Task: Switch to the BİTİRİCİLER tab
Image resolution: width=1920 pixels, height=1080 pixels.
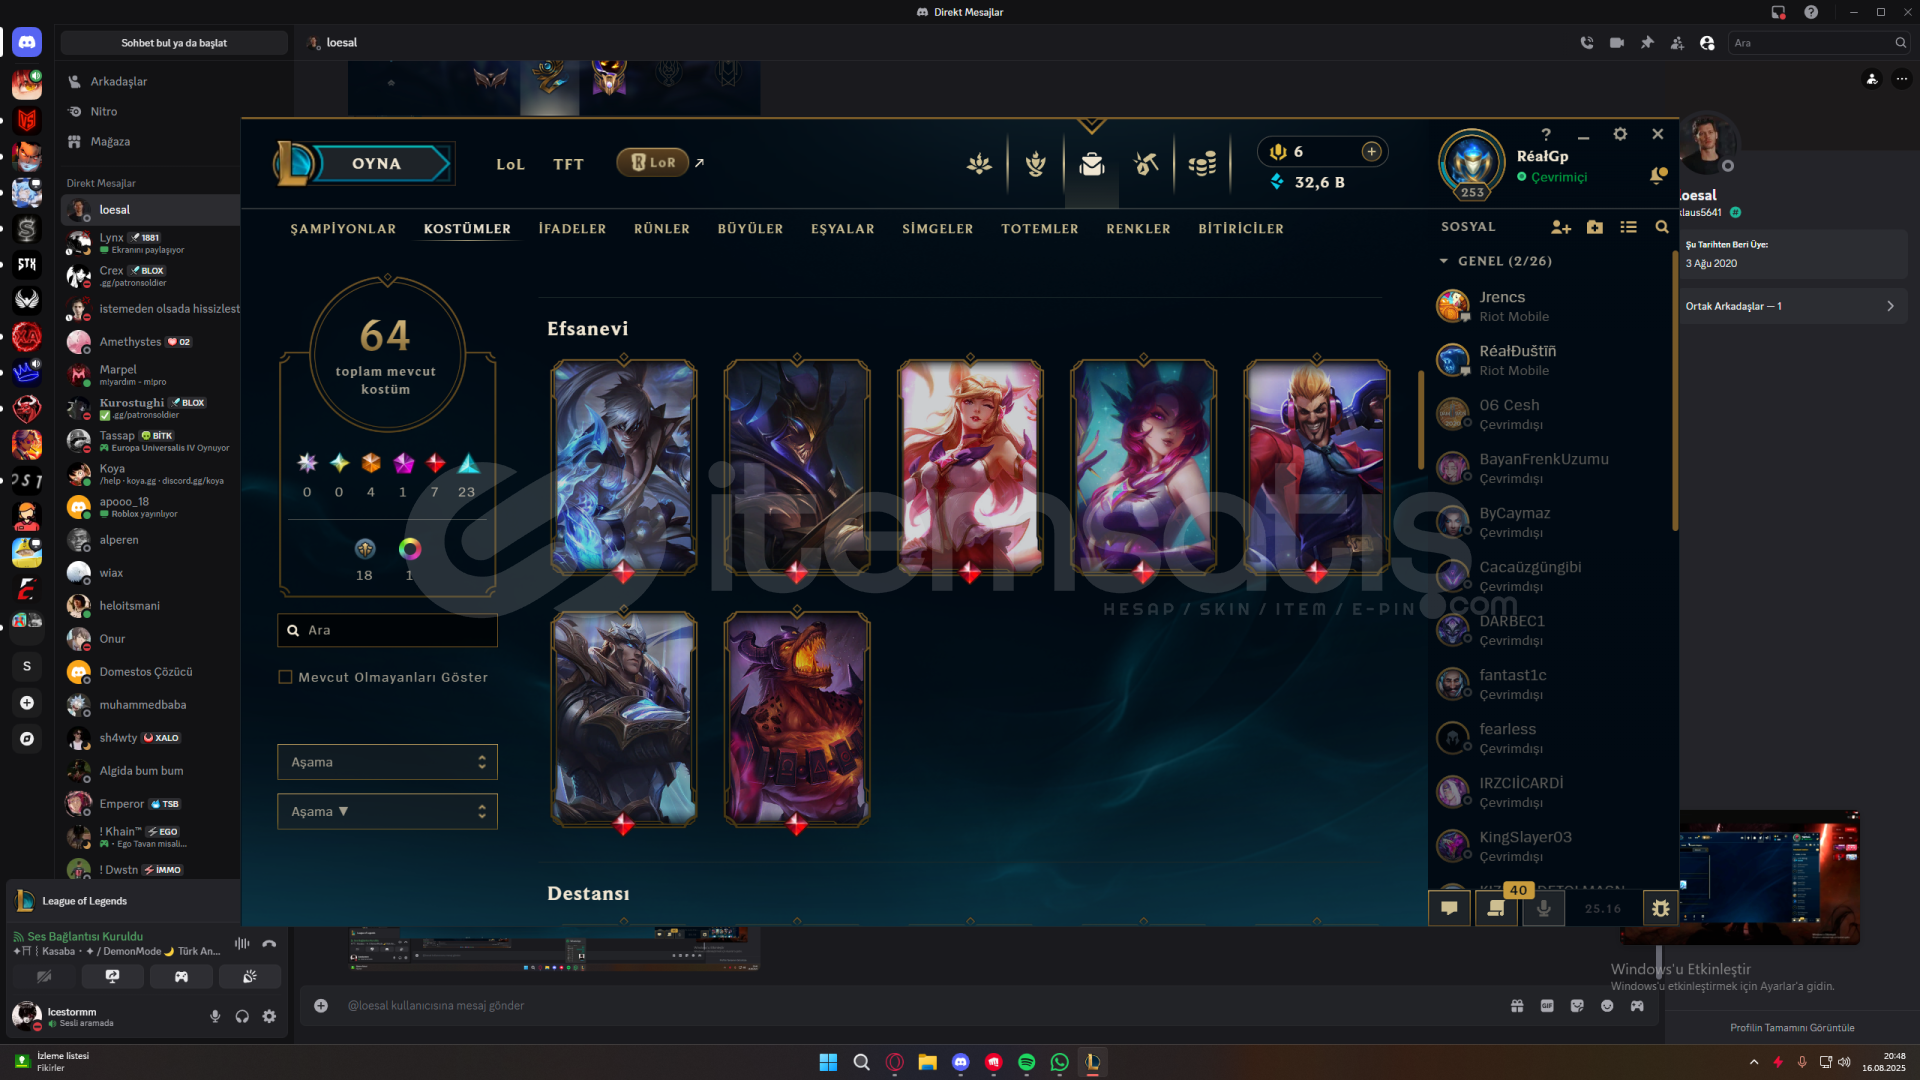Action: click(1241, 229)
